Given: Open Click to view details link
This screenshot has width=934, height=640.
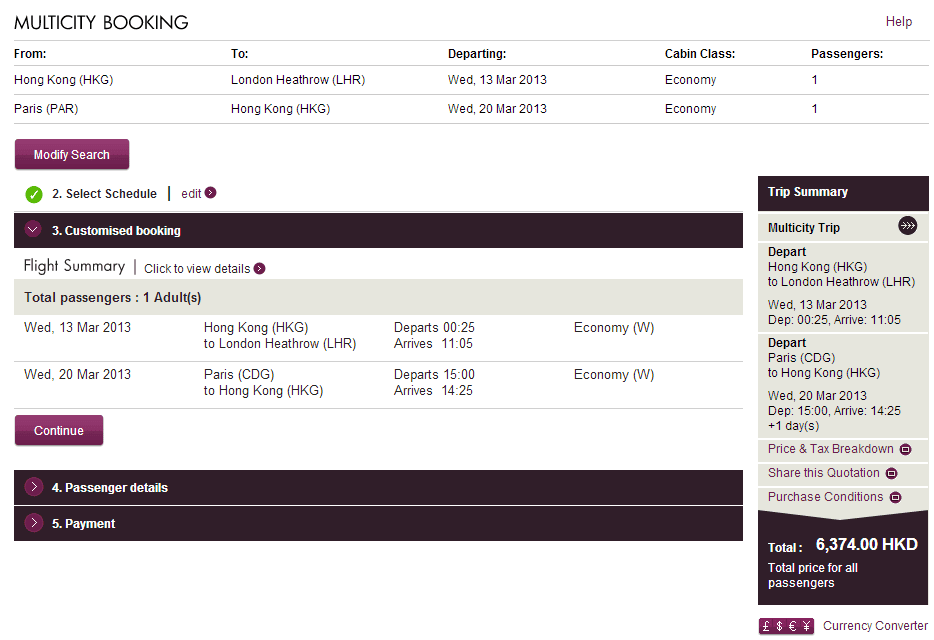Looking at the screenshot, I should (197, 269).
